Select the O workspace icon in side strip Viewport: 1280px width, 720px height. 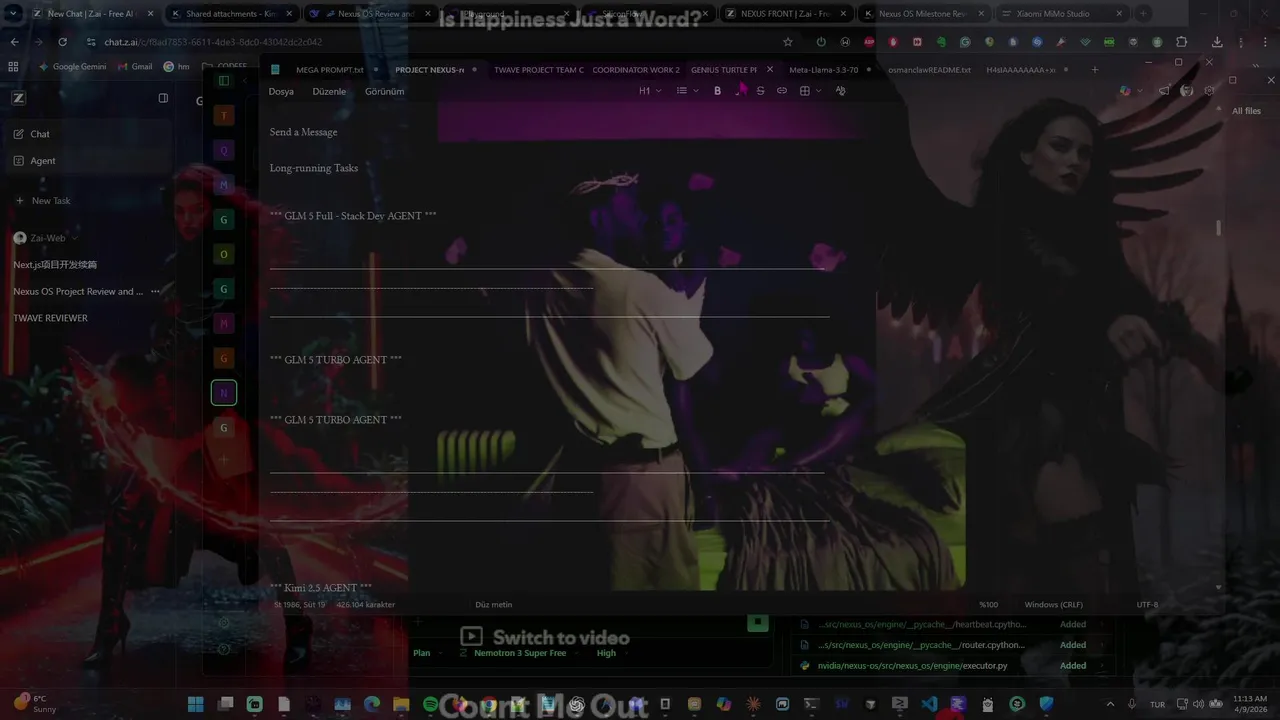click(x=224, y=254)
